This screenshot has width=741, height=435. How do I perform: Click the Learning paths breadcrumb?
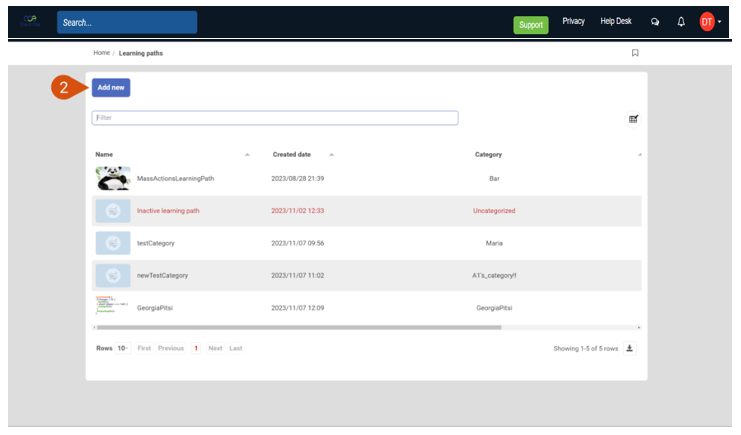pyautogui.click(x=141, y=53)
